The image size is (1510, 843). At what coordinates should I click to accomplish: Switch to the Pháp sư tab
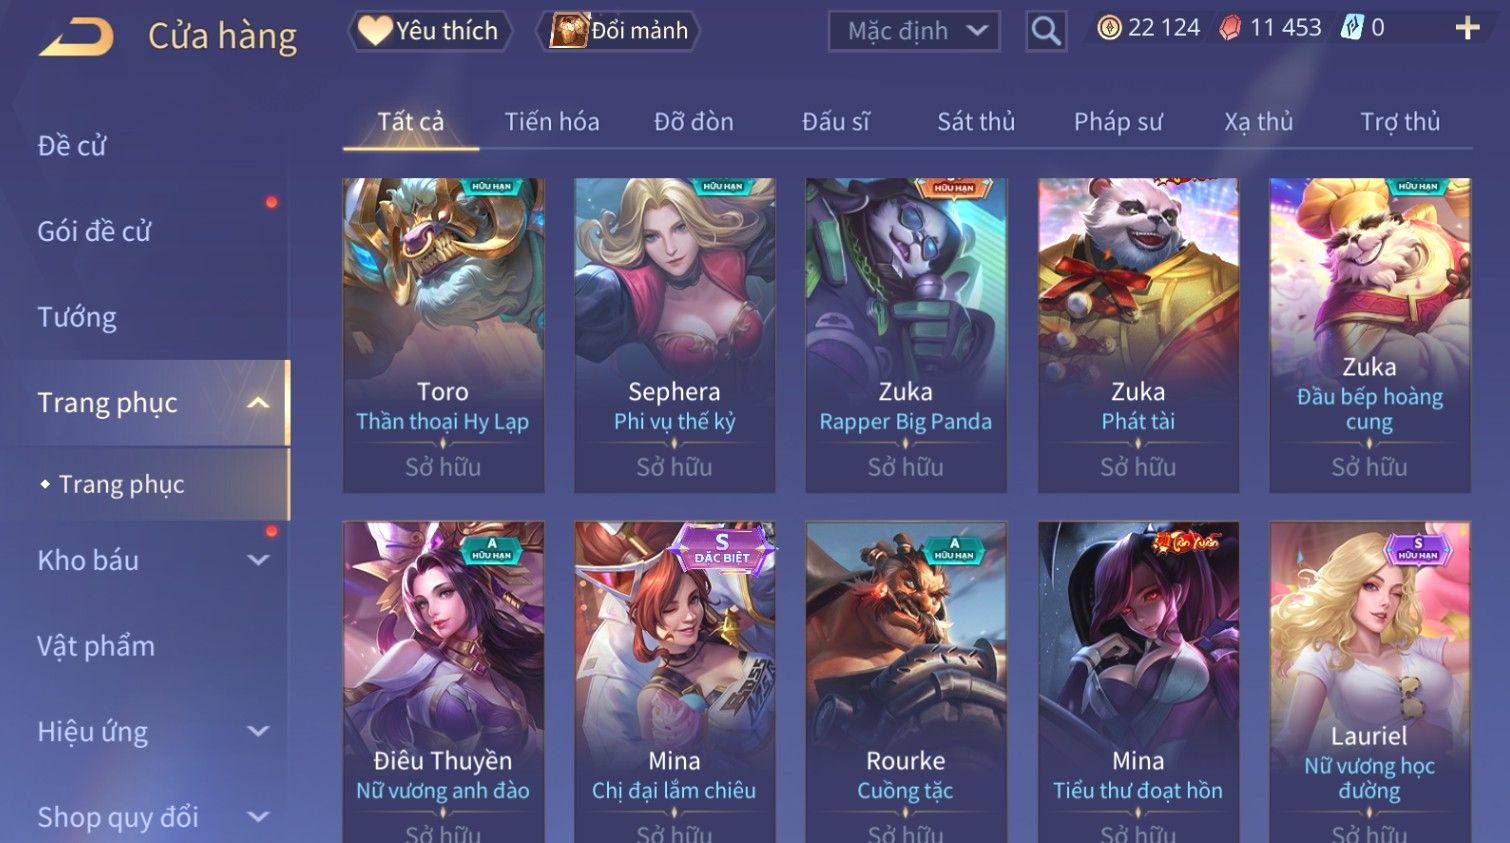click(x=1118, y=122)
